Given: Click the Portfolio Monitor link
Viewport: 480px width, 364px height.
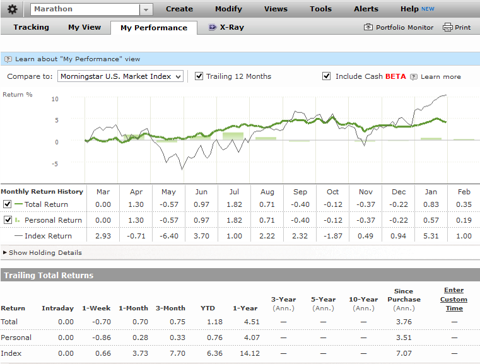Looking at the screenshot, I should 404,27.
